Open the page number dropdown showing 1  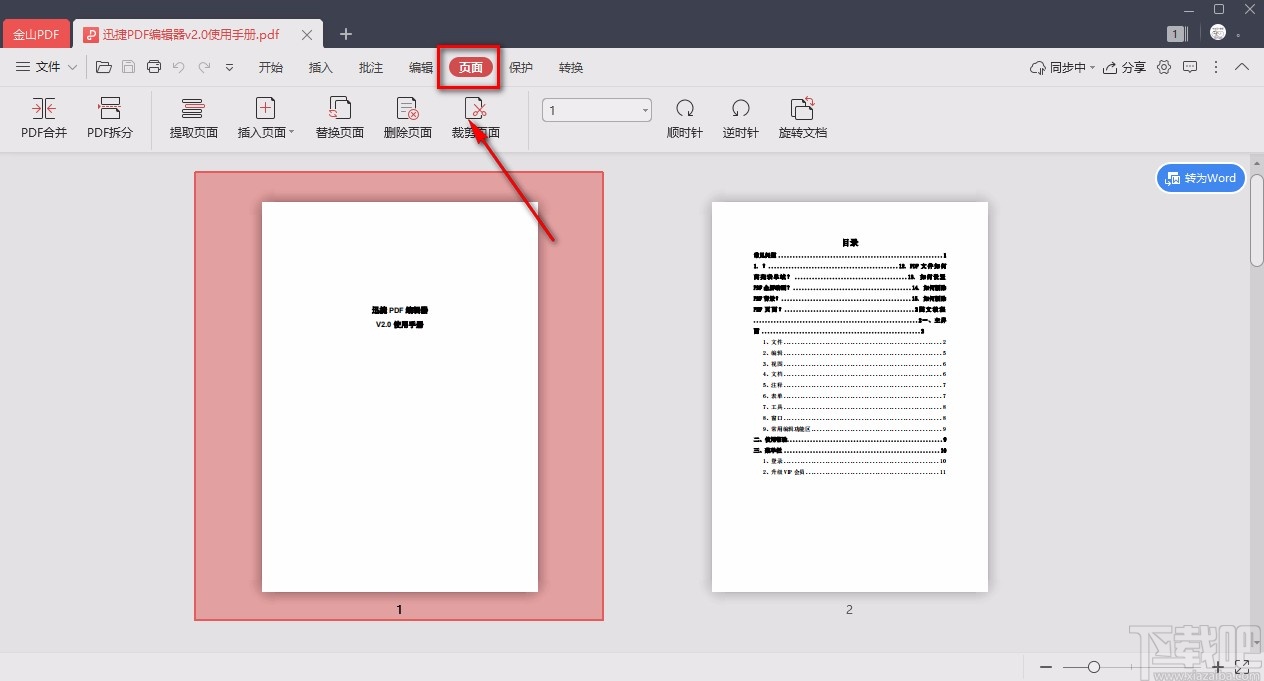(x=597, y=110)
